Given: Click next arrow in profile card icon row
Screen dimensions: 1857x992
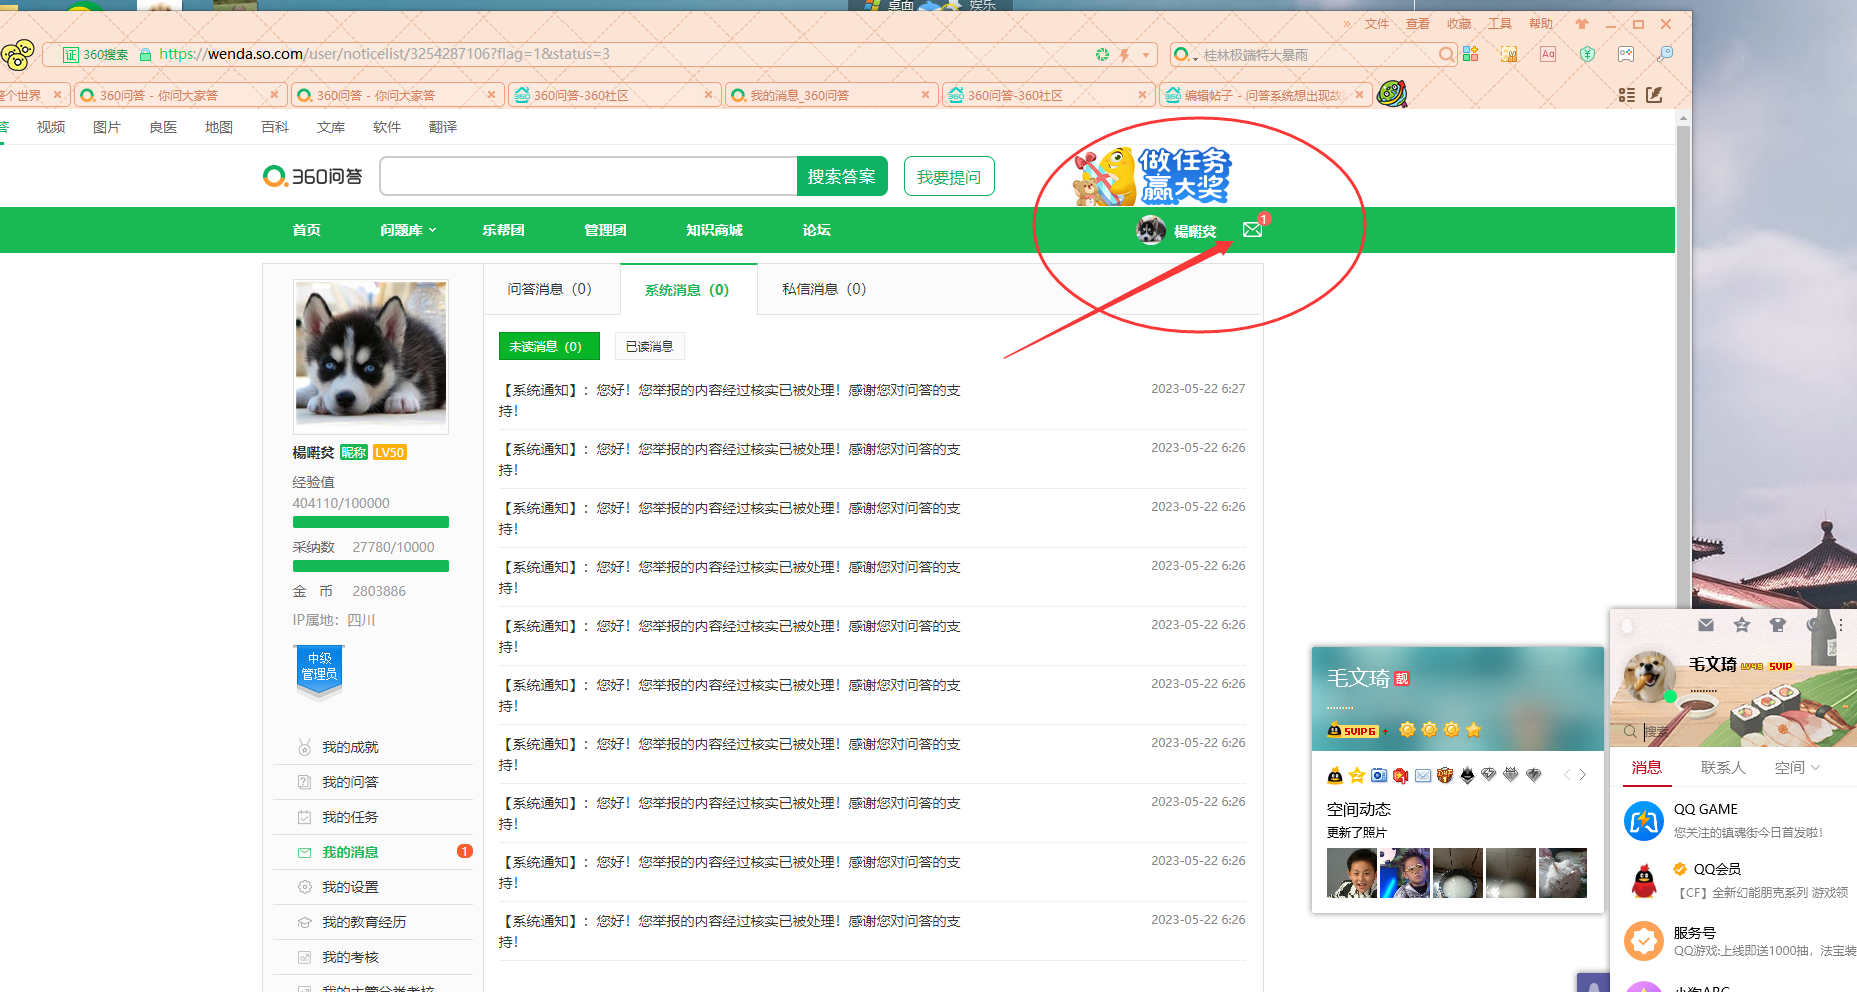Looking at the screenshot, I should pyautogui.click(x=1583, y=775).
